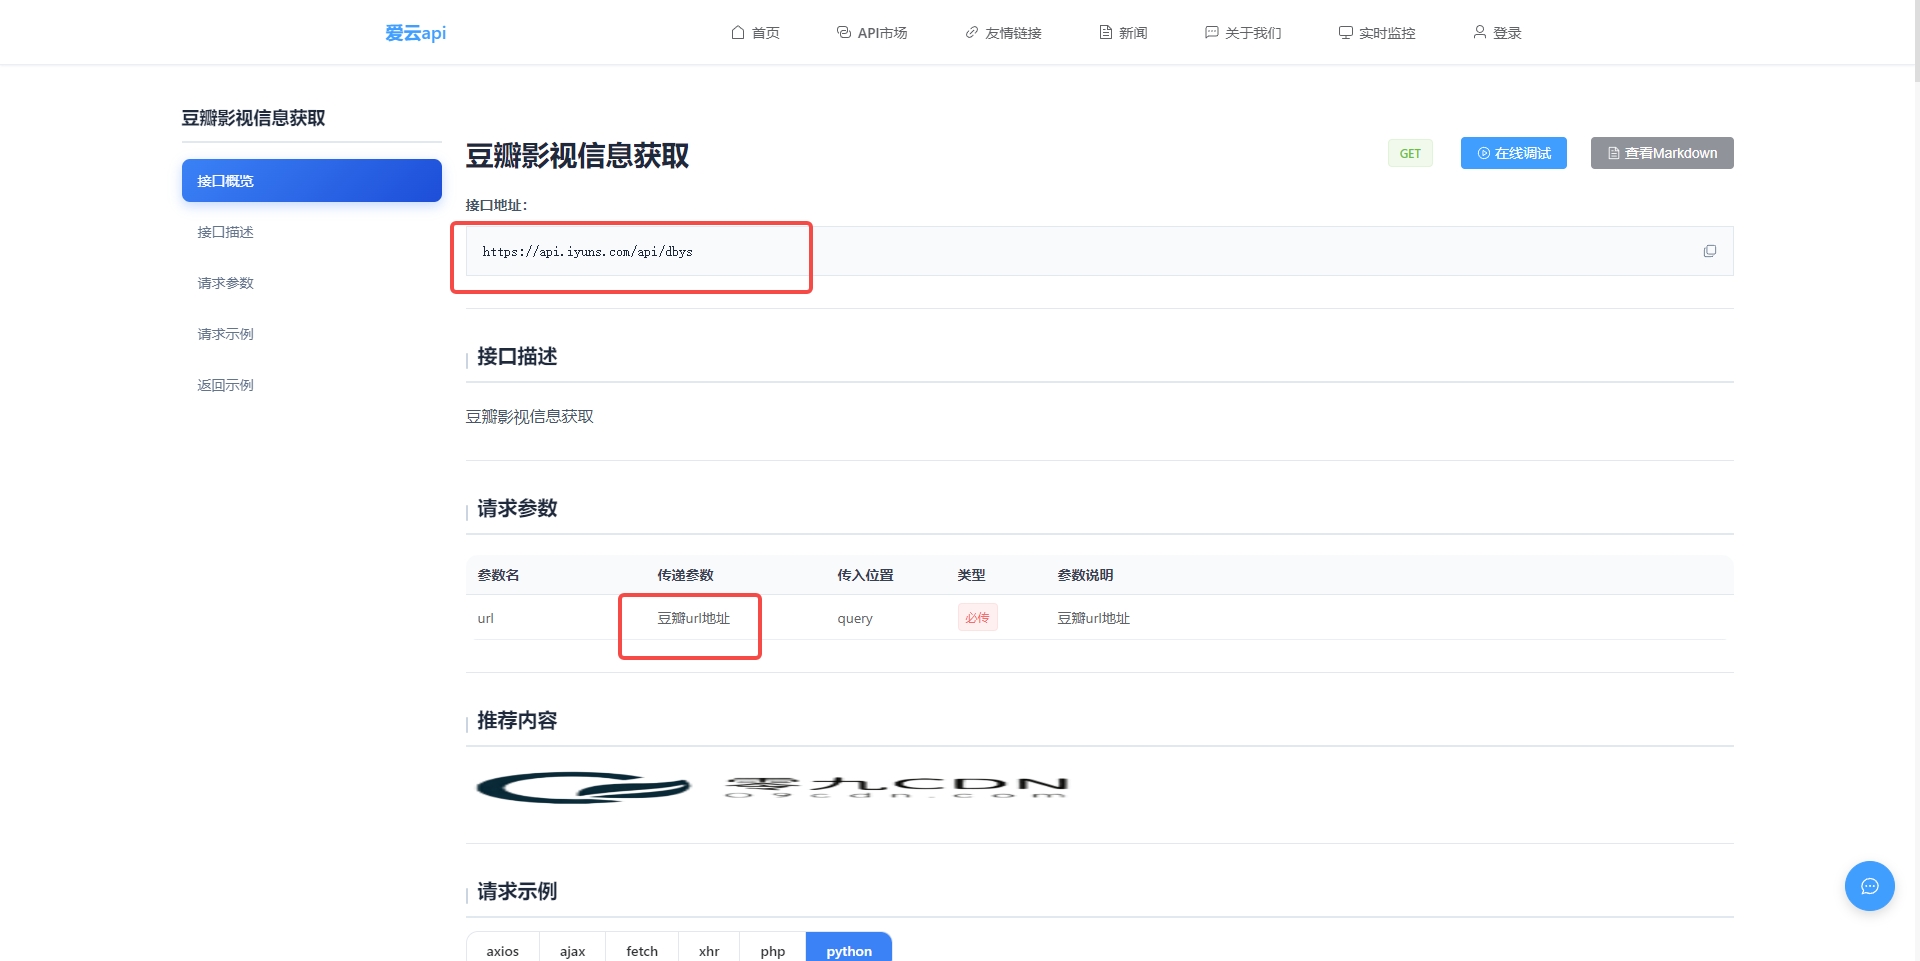Select the fetch request example tab
This screenshot has height=961, width=1920.
click(x=641, y=950)
